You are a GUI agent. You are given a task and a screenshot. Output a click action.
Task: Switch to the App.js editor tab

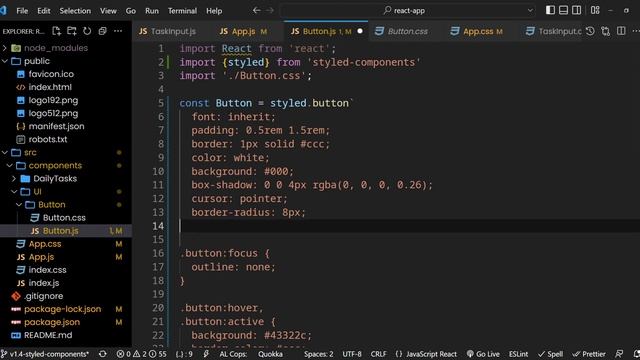243,31
